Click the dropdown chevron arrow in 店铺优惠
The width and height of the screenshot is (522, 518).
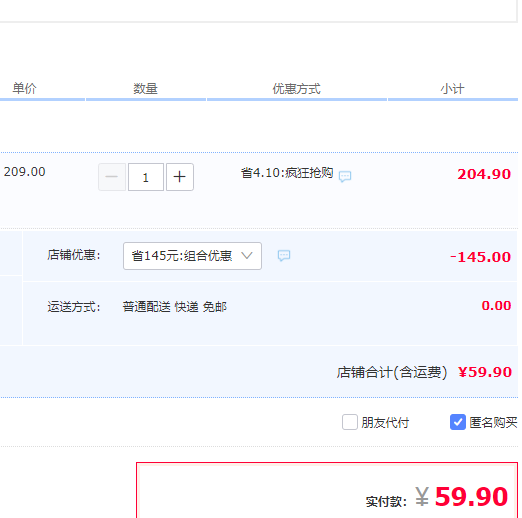247,256
